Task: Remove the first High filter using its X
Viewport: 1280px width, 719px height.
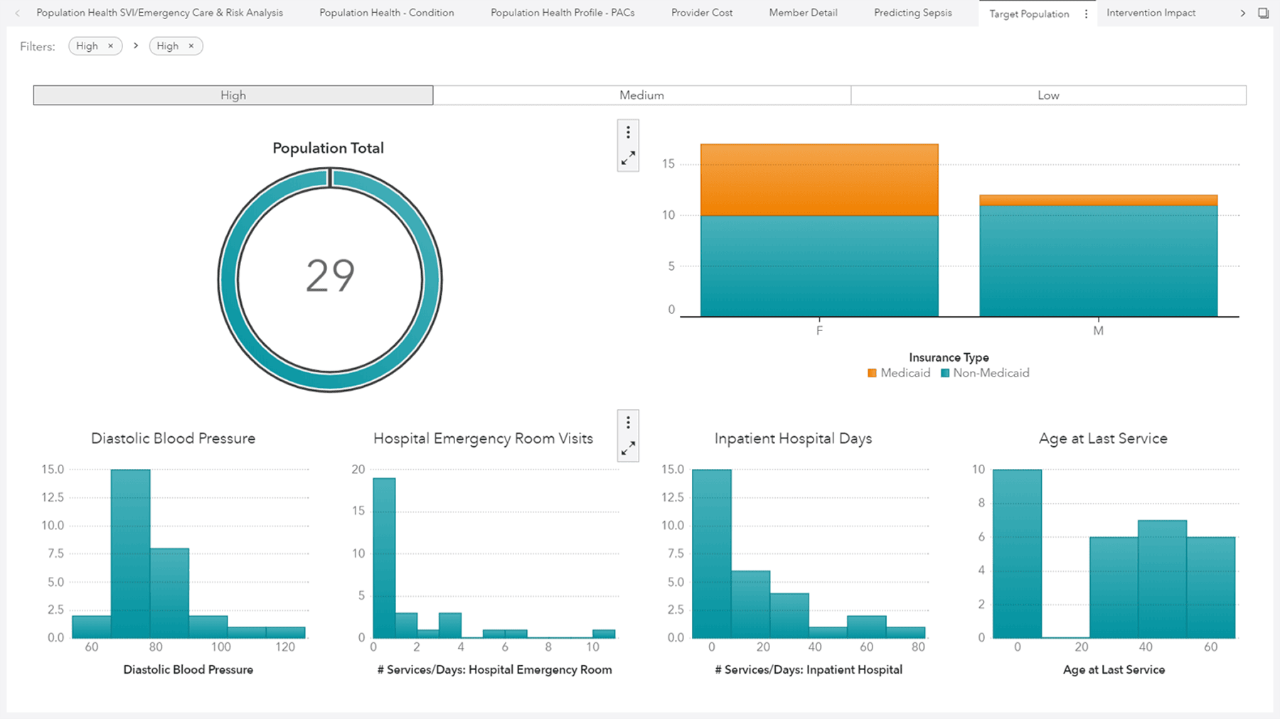Action: point(110,45)
